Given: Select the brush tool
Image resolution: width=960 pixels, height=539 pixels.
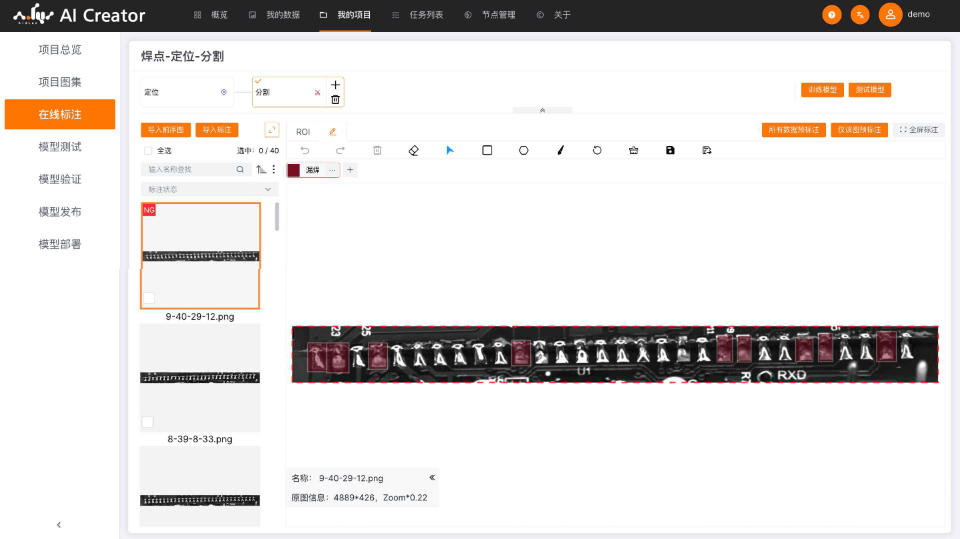Looking at the screenshot, I should [x=560, y=150].
